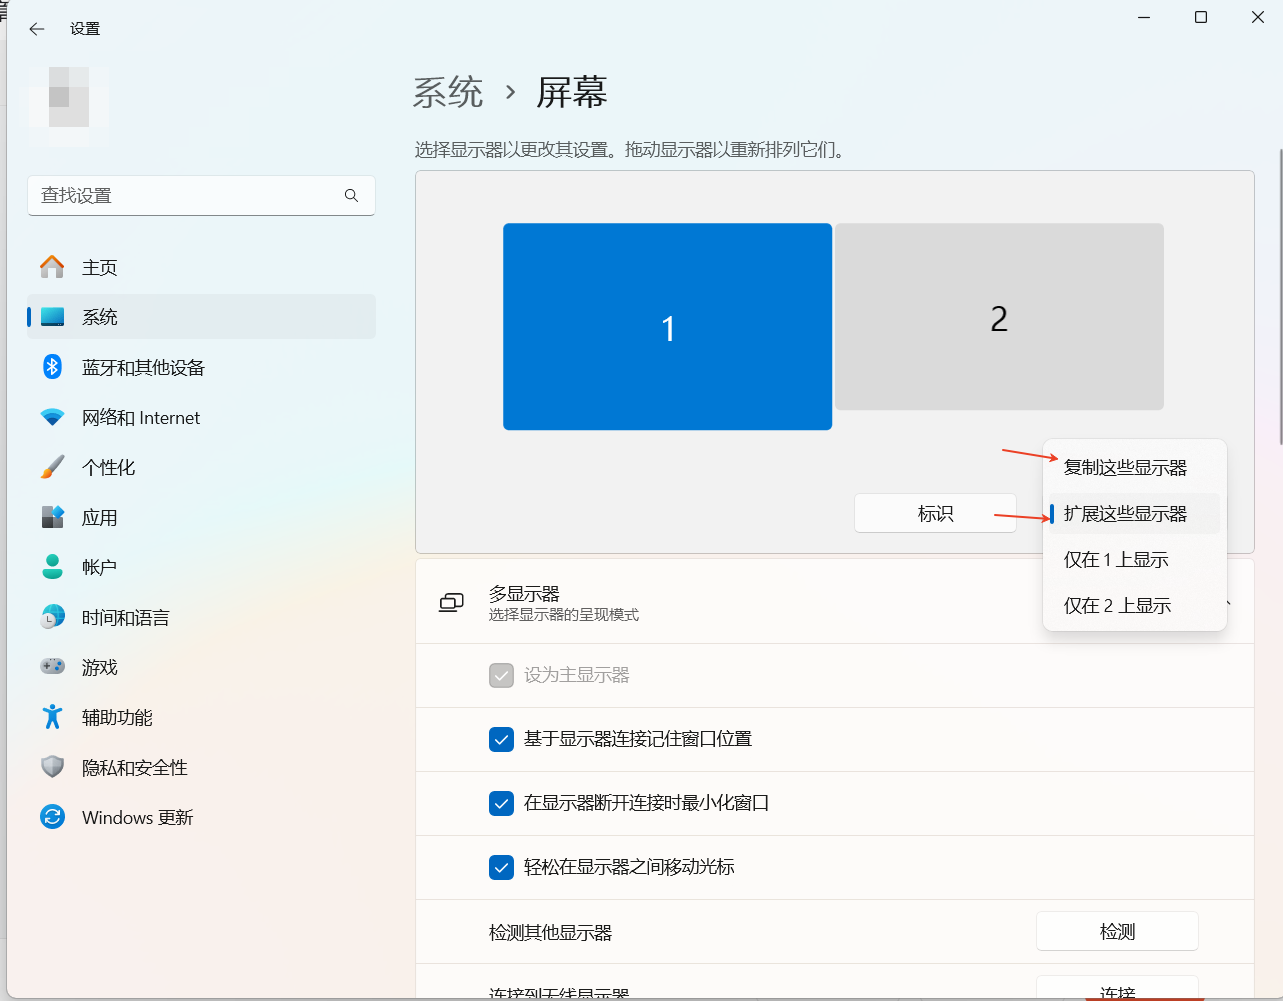Screen dimensions: 1283x1001
Task: Click 系统 breadcrumb link
Action: [x=448, y=93]
